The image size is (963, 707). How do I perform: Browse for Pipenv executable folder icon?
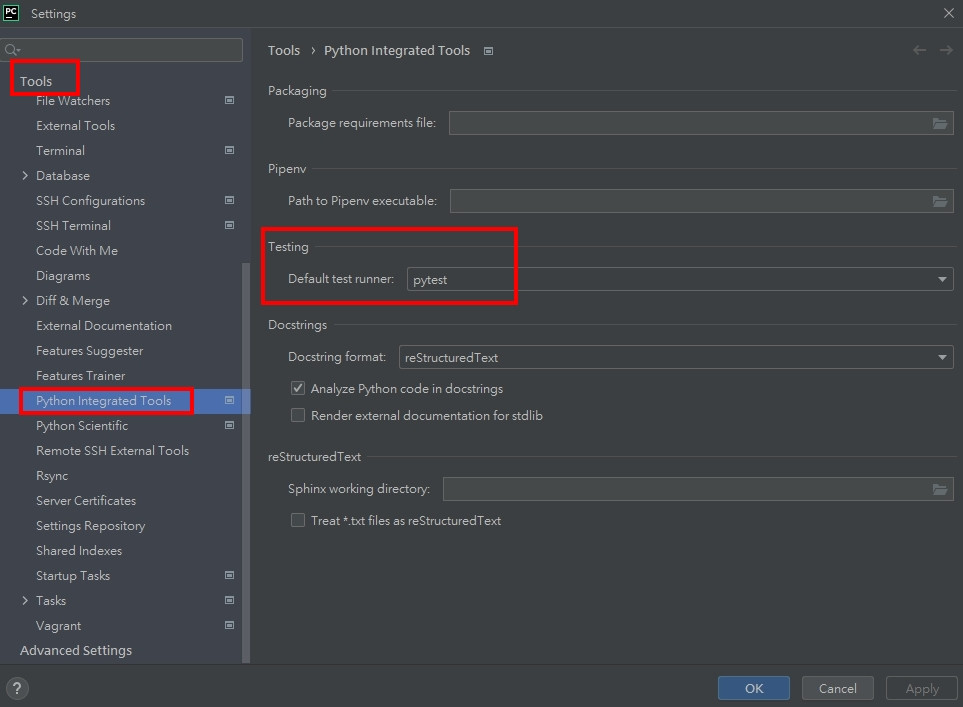point(940,201)
